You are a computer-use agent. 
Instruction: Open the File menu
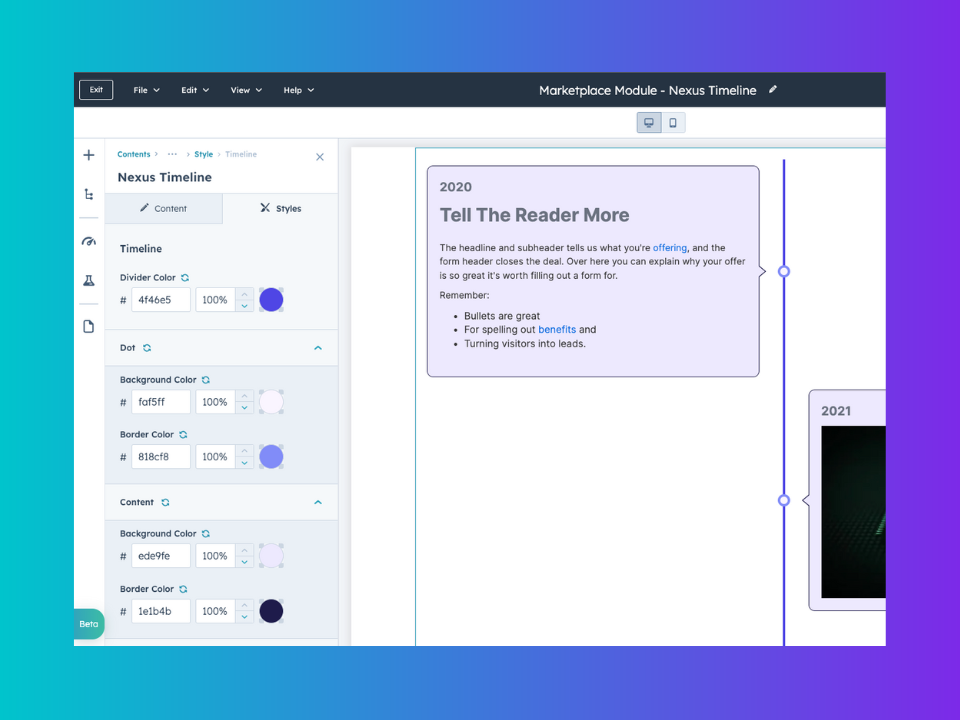pyautogui.click(x=146, y=90)
